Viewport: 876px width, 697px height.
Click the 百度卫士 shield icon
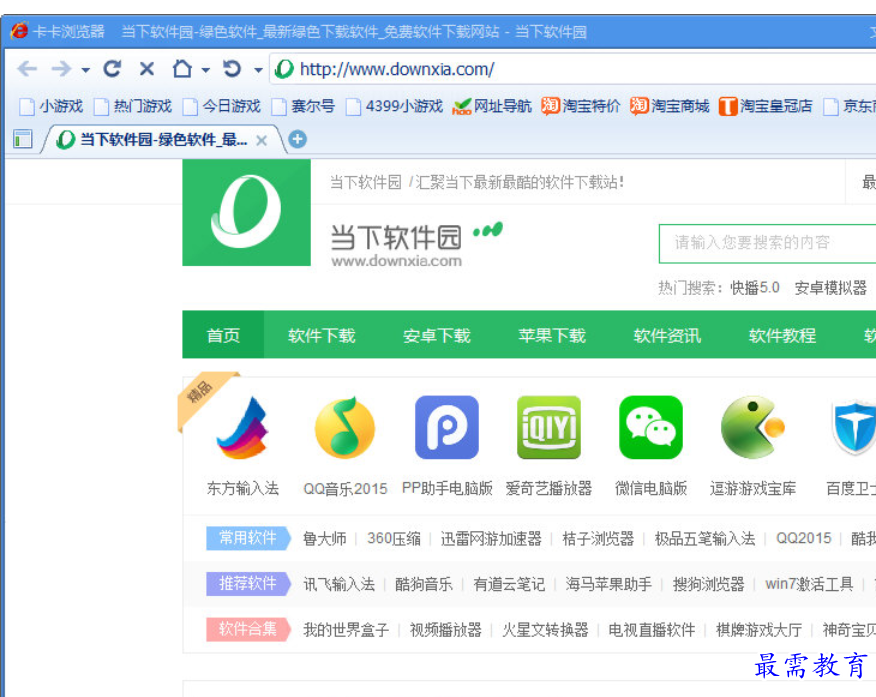click(854, 427)
